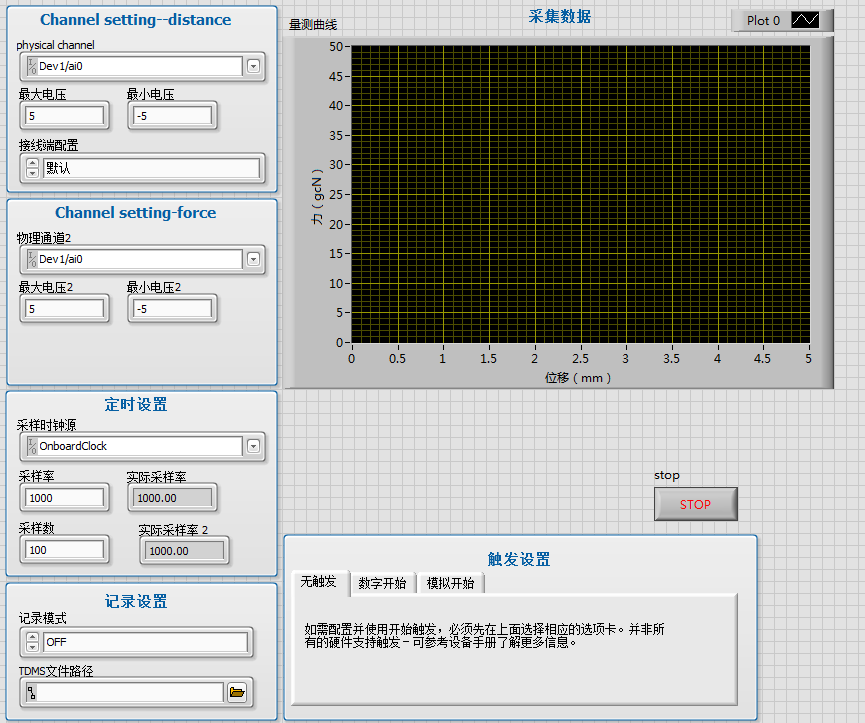Viewport: 865px width, 723px height.
Task: Click the 实际采样率 indicator value
Action: pos(172,498)
